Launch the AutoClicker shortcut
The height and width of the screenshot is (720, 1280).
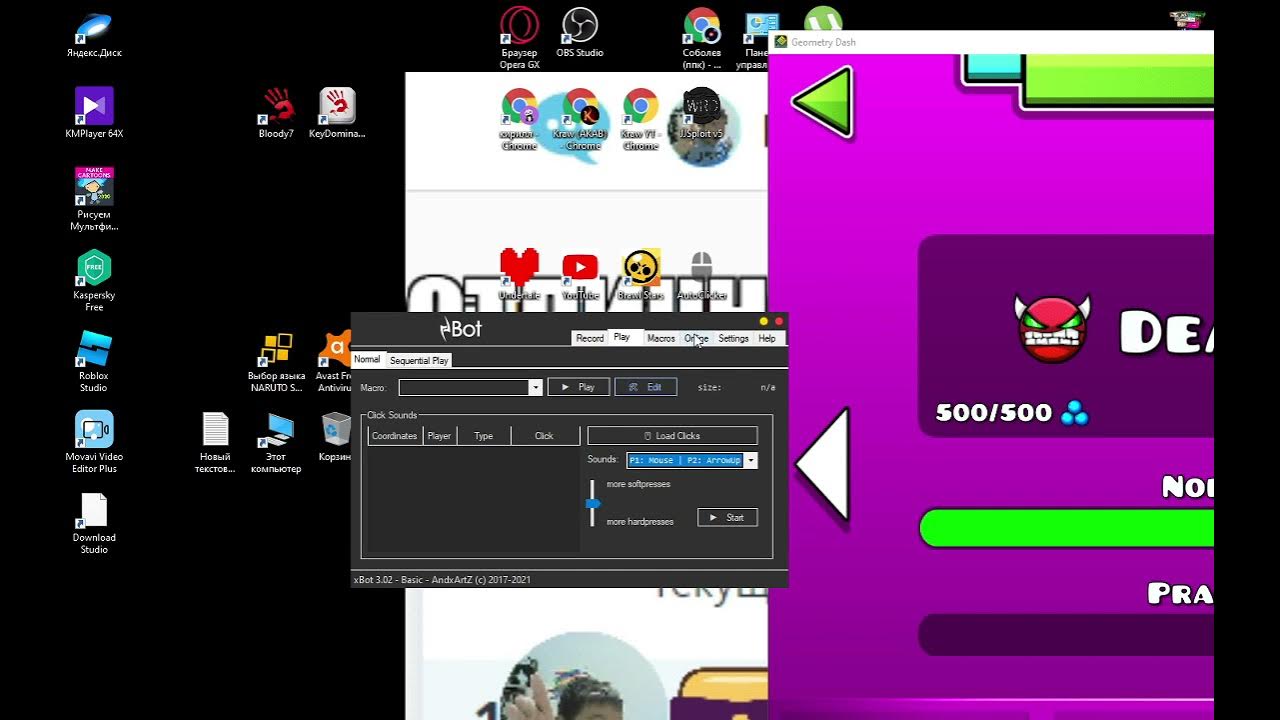701,275
